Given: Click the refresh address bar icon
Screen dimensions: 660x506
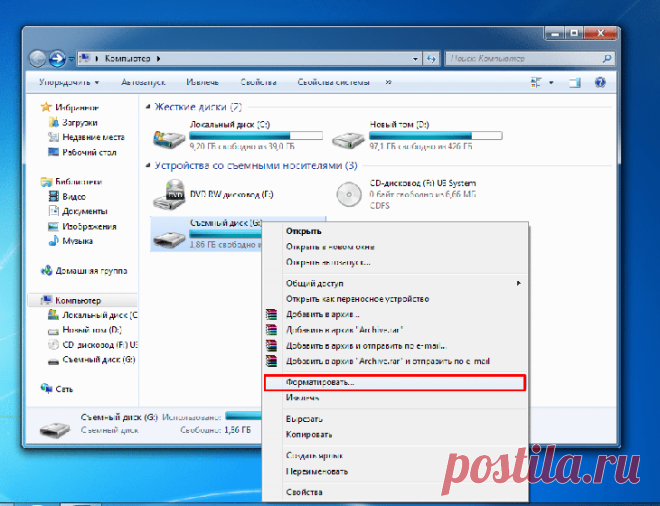Looking at the screenshot, I should tap(431, 59).
